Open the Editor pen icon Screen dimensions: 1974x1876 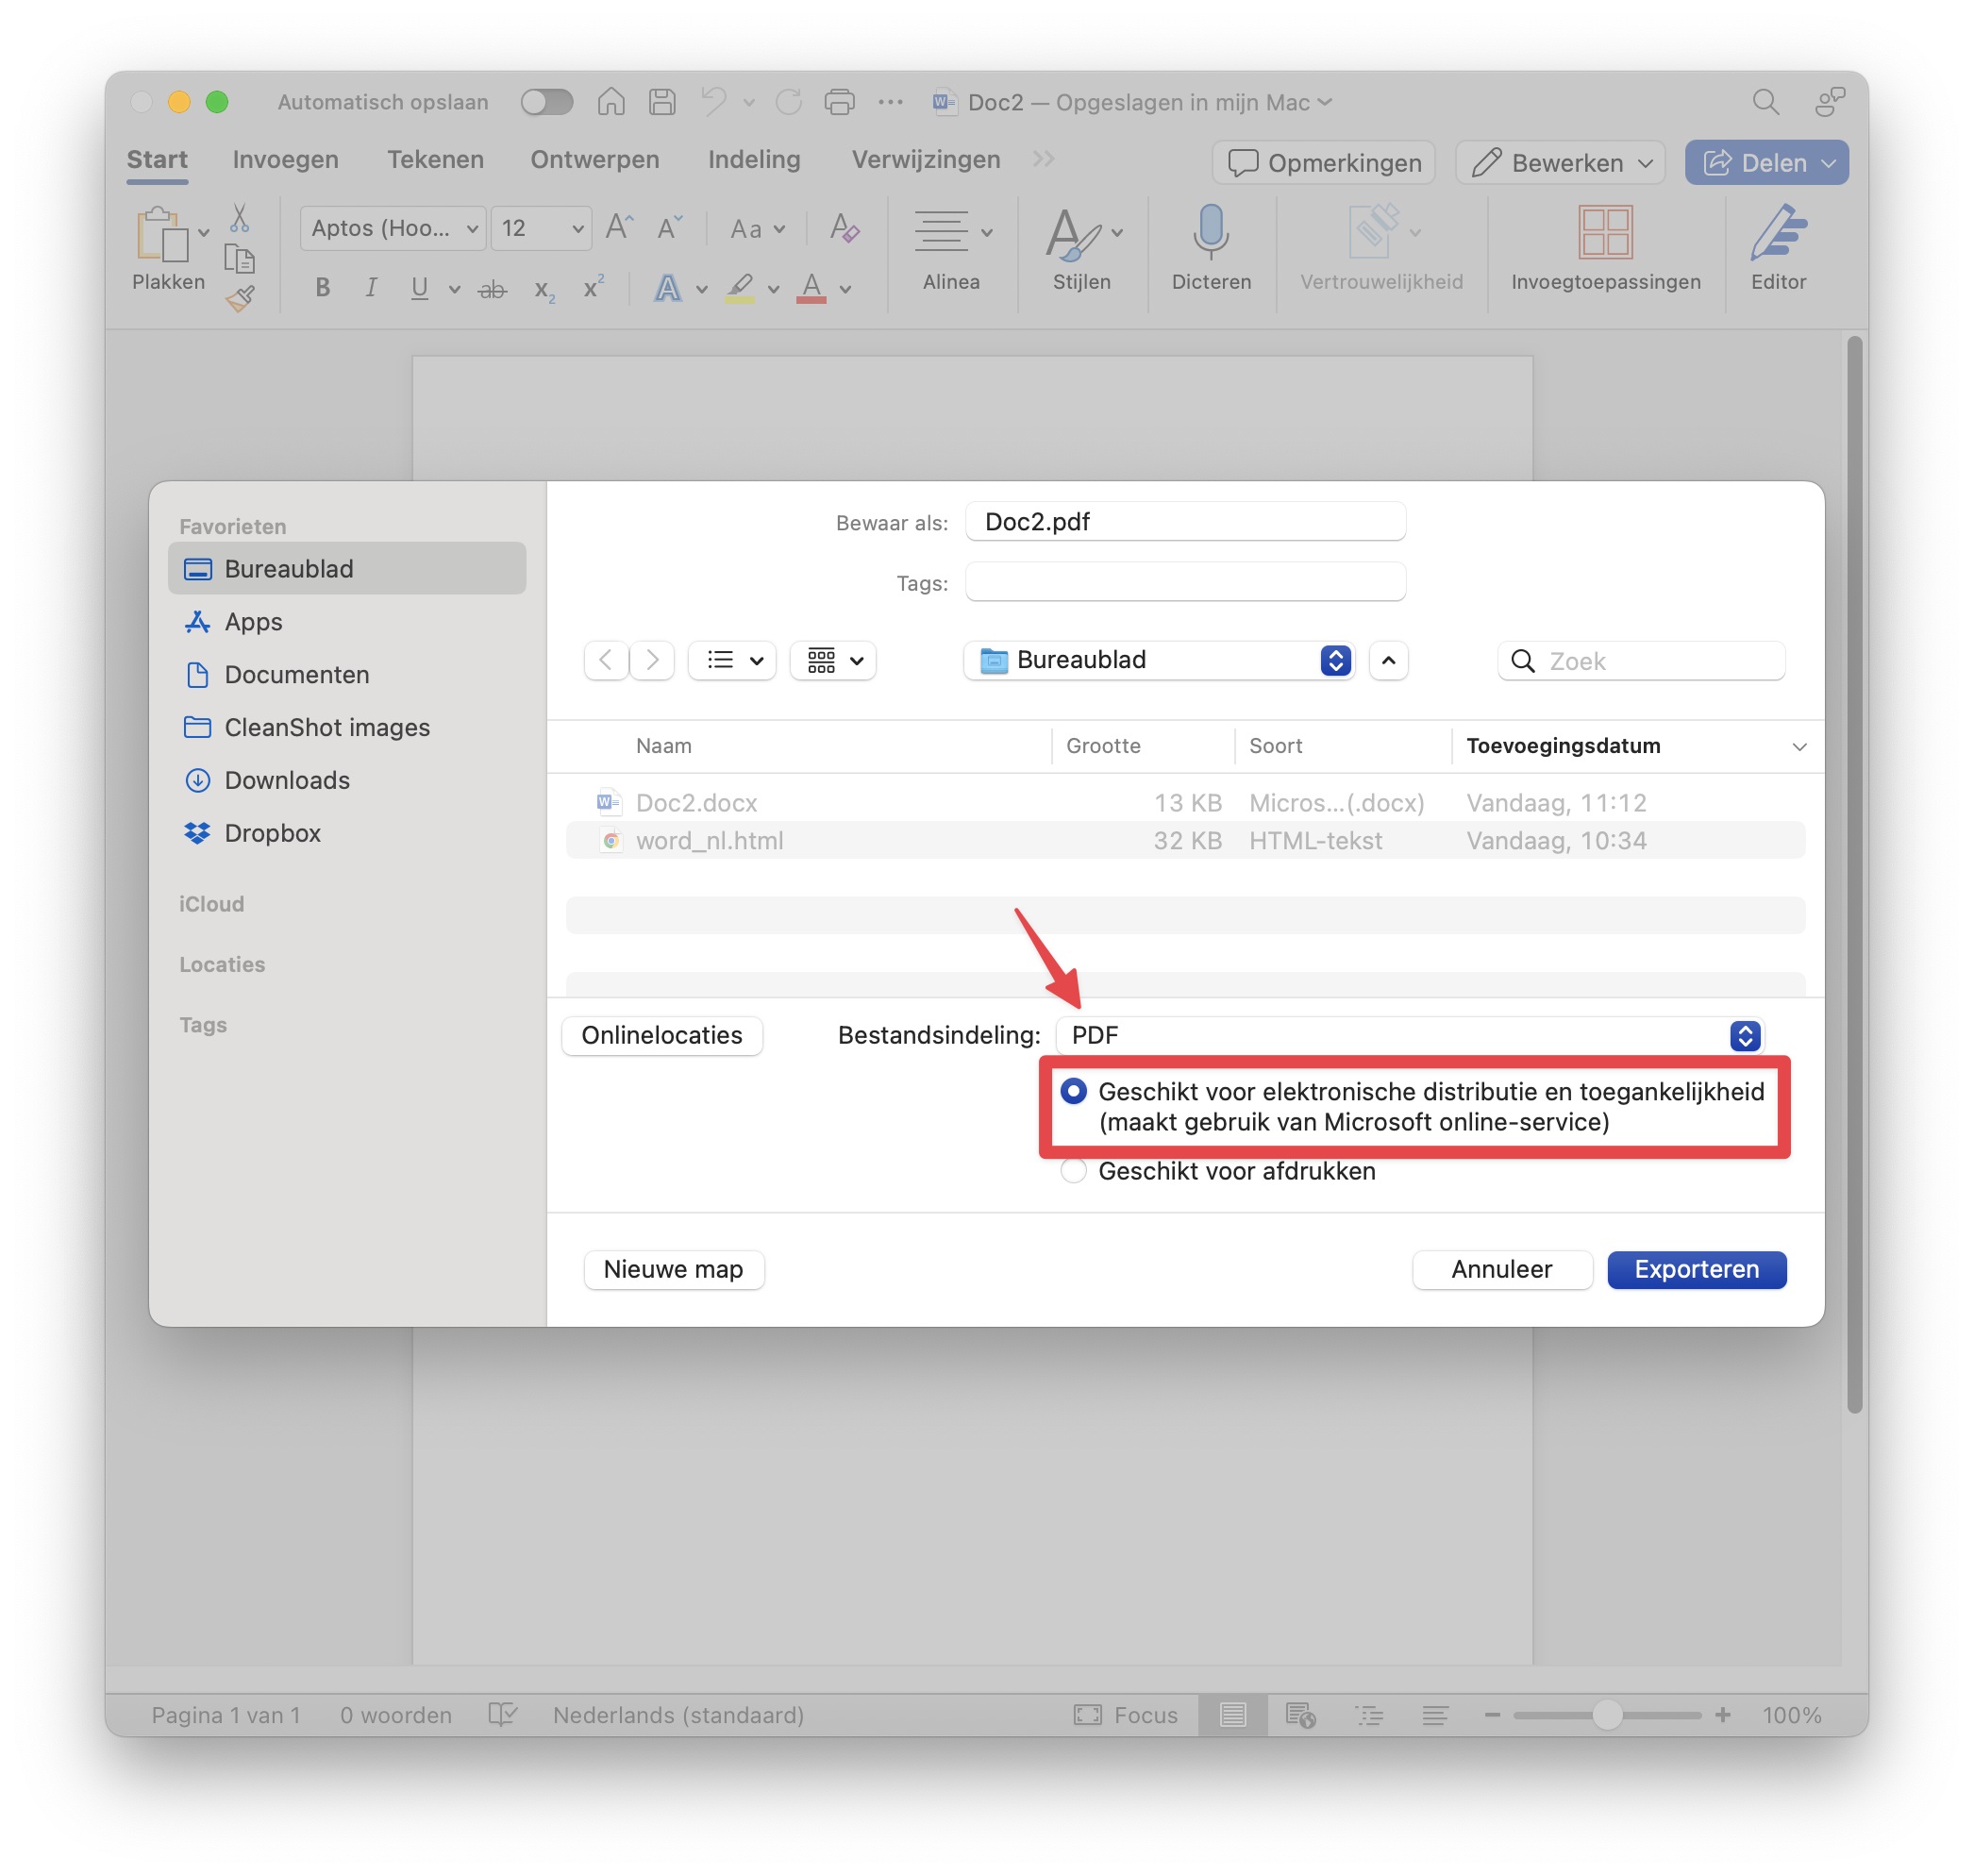coord(1778,232)
